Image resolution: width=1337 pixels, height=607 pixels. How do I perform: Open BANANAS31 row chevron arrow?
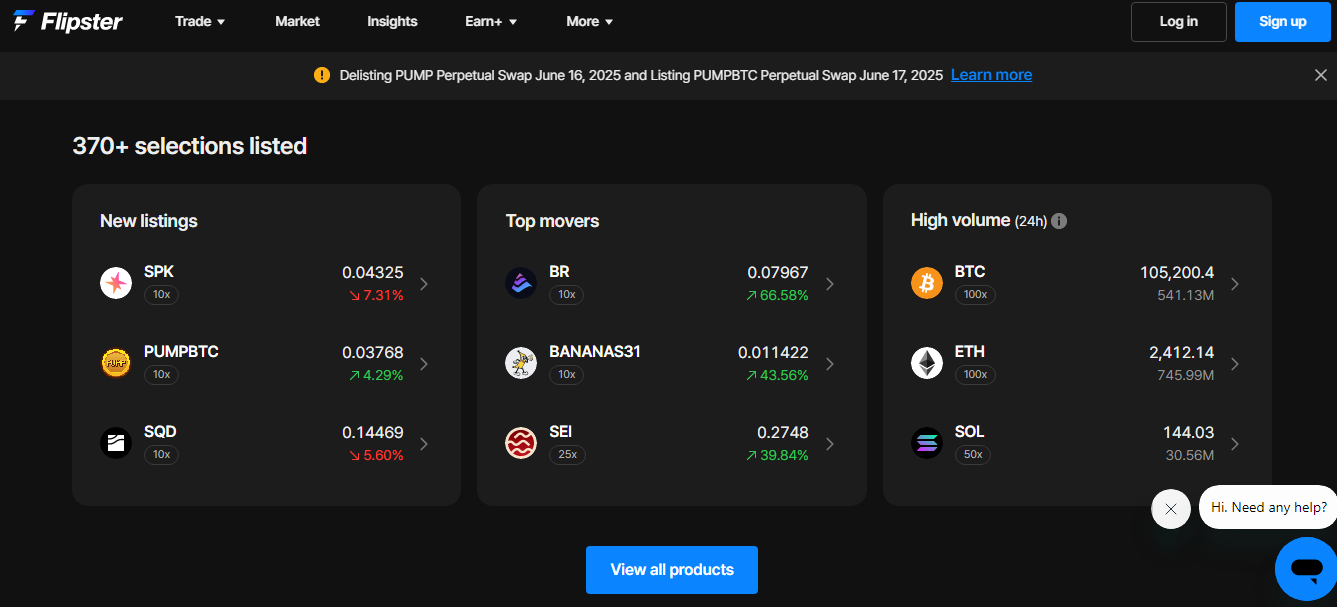pyautogui.click(x=829, y=364)
